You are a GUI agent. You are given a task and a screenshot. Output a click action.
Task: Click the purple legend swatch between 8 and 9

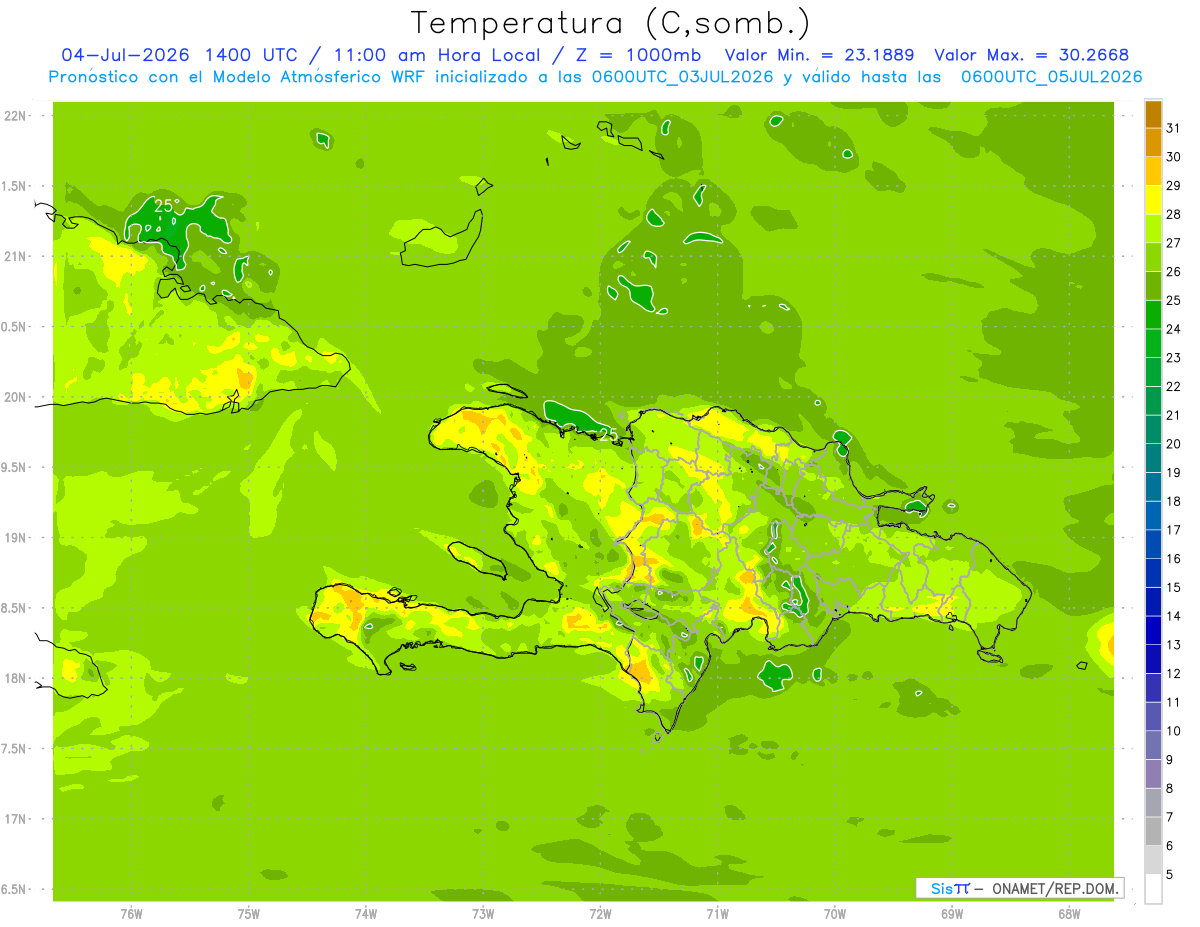(x=1153, y=774)
